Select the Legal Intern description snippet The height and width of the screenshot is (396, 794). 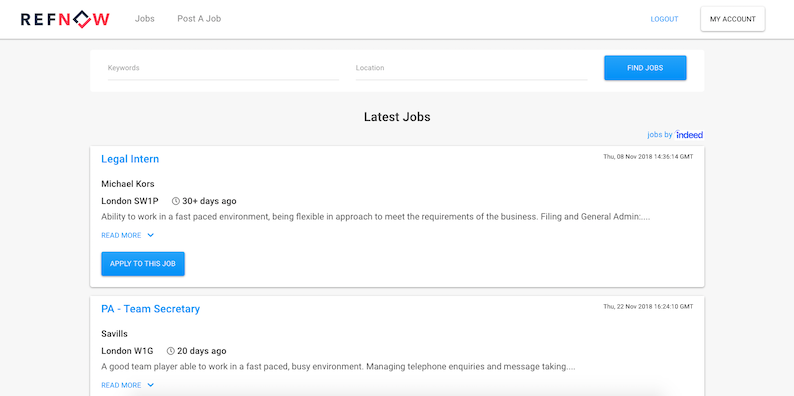coord(376,217)
